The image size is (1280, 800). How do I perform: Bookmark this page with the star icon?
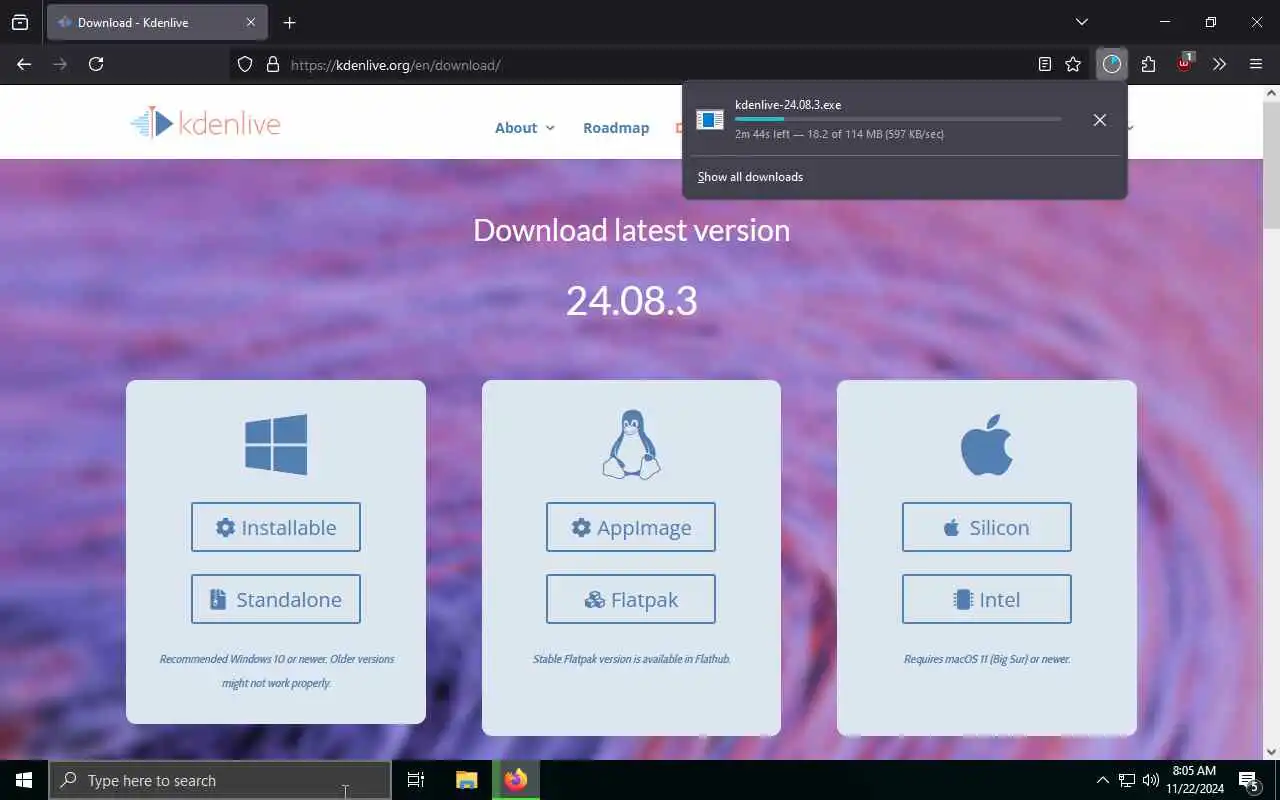1073,64
